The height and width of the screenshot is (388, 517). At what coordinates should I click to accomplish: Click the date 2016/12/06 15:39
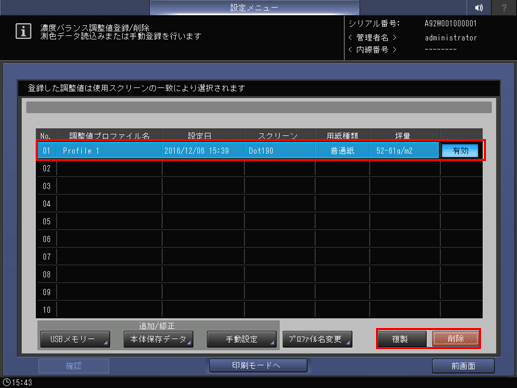pyautogui.click(x=197, y=151)
